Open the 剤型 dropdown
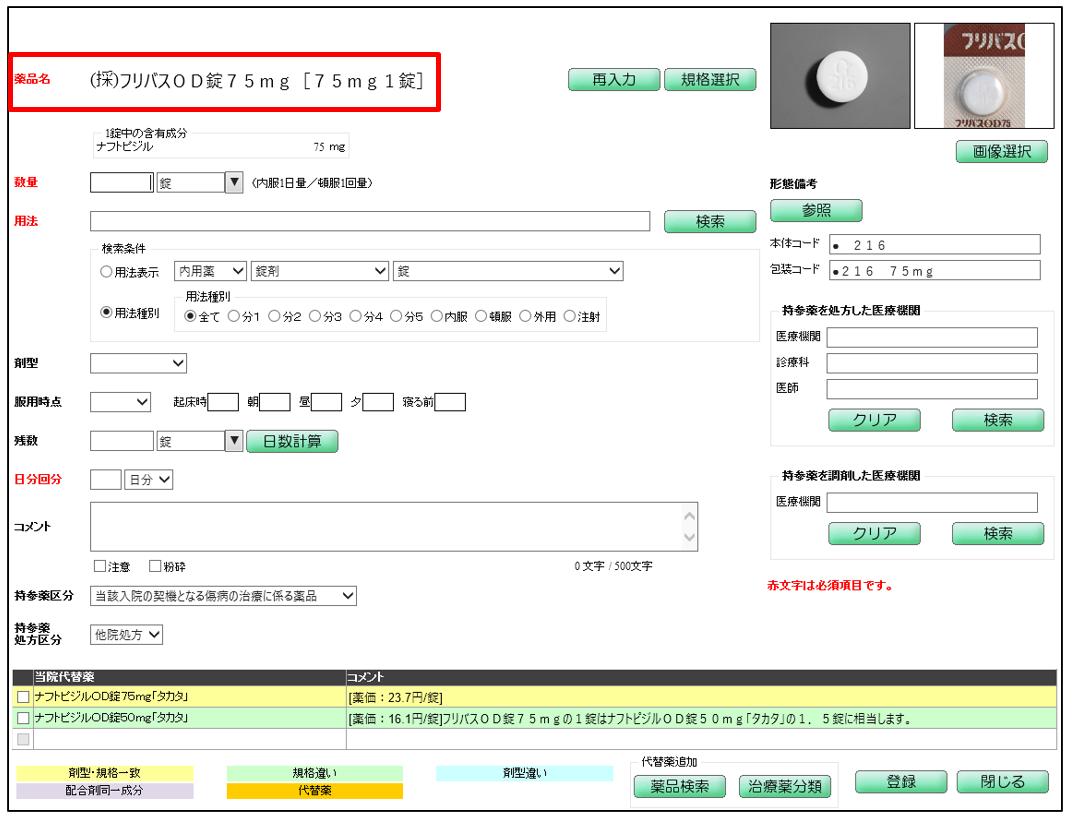The height and width of the screenshot is (819, 1074). pos(138,363)
